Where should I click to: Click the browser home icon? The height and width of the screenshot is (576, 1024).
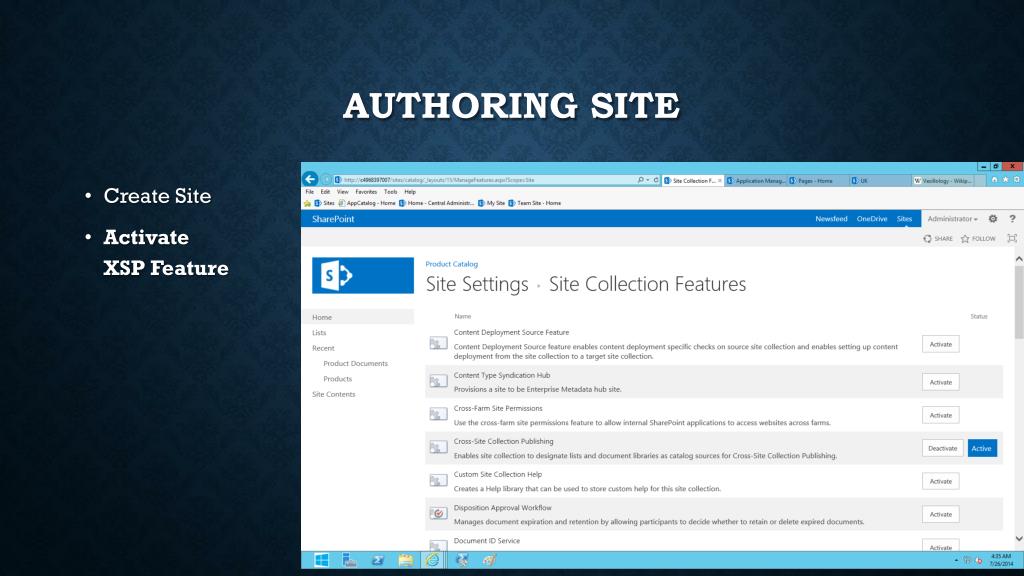[994, 180]
